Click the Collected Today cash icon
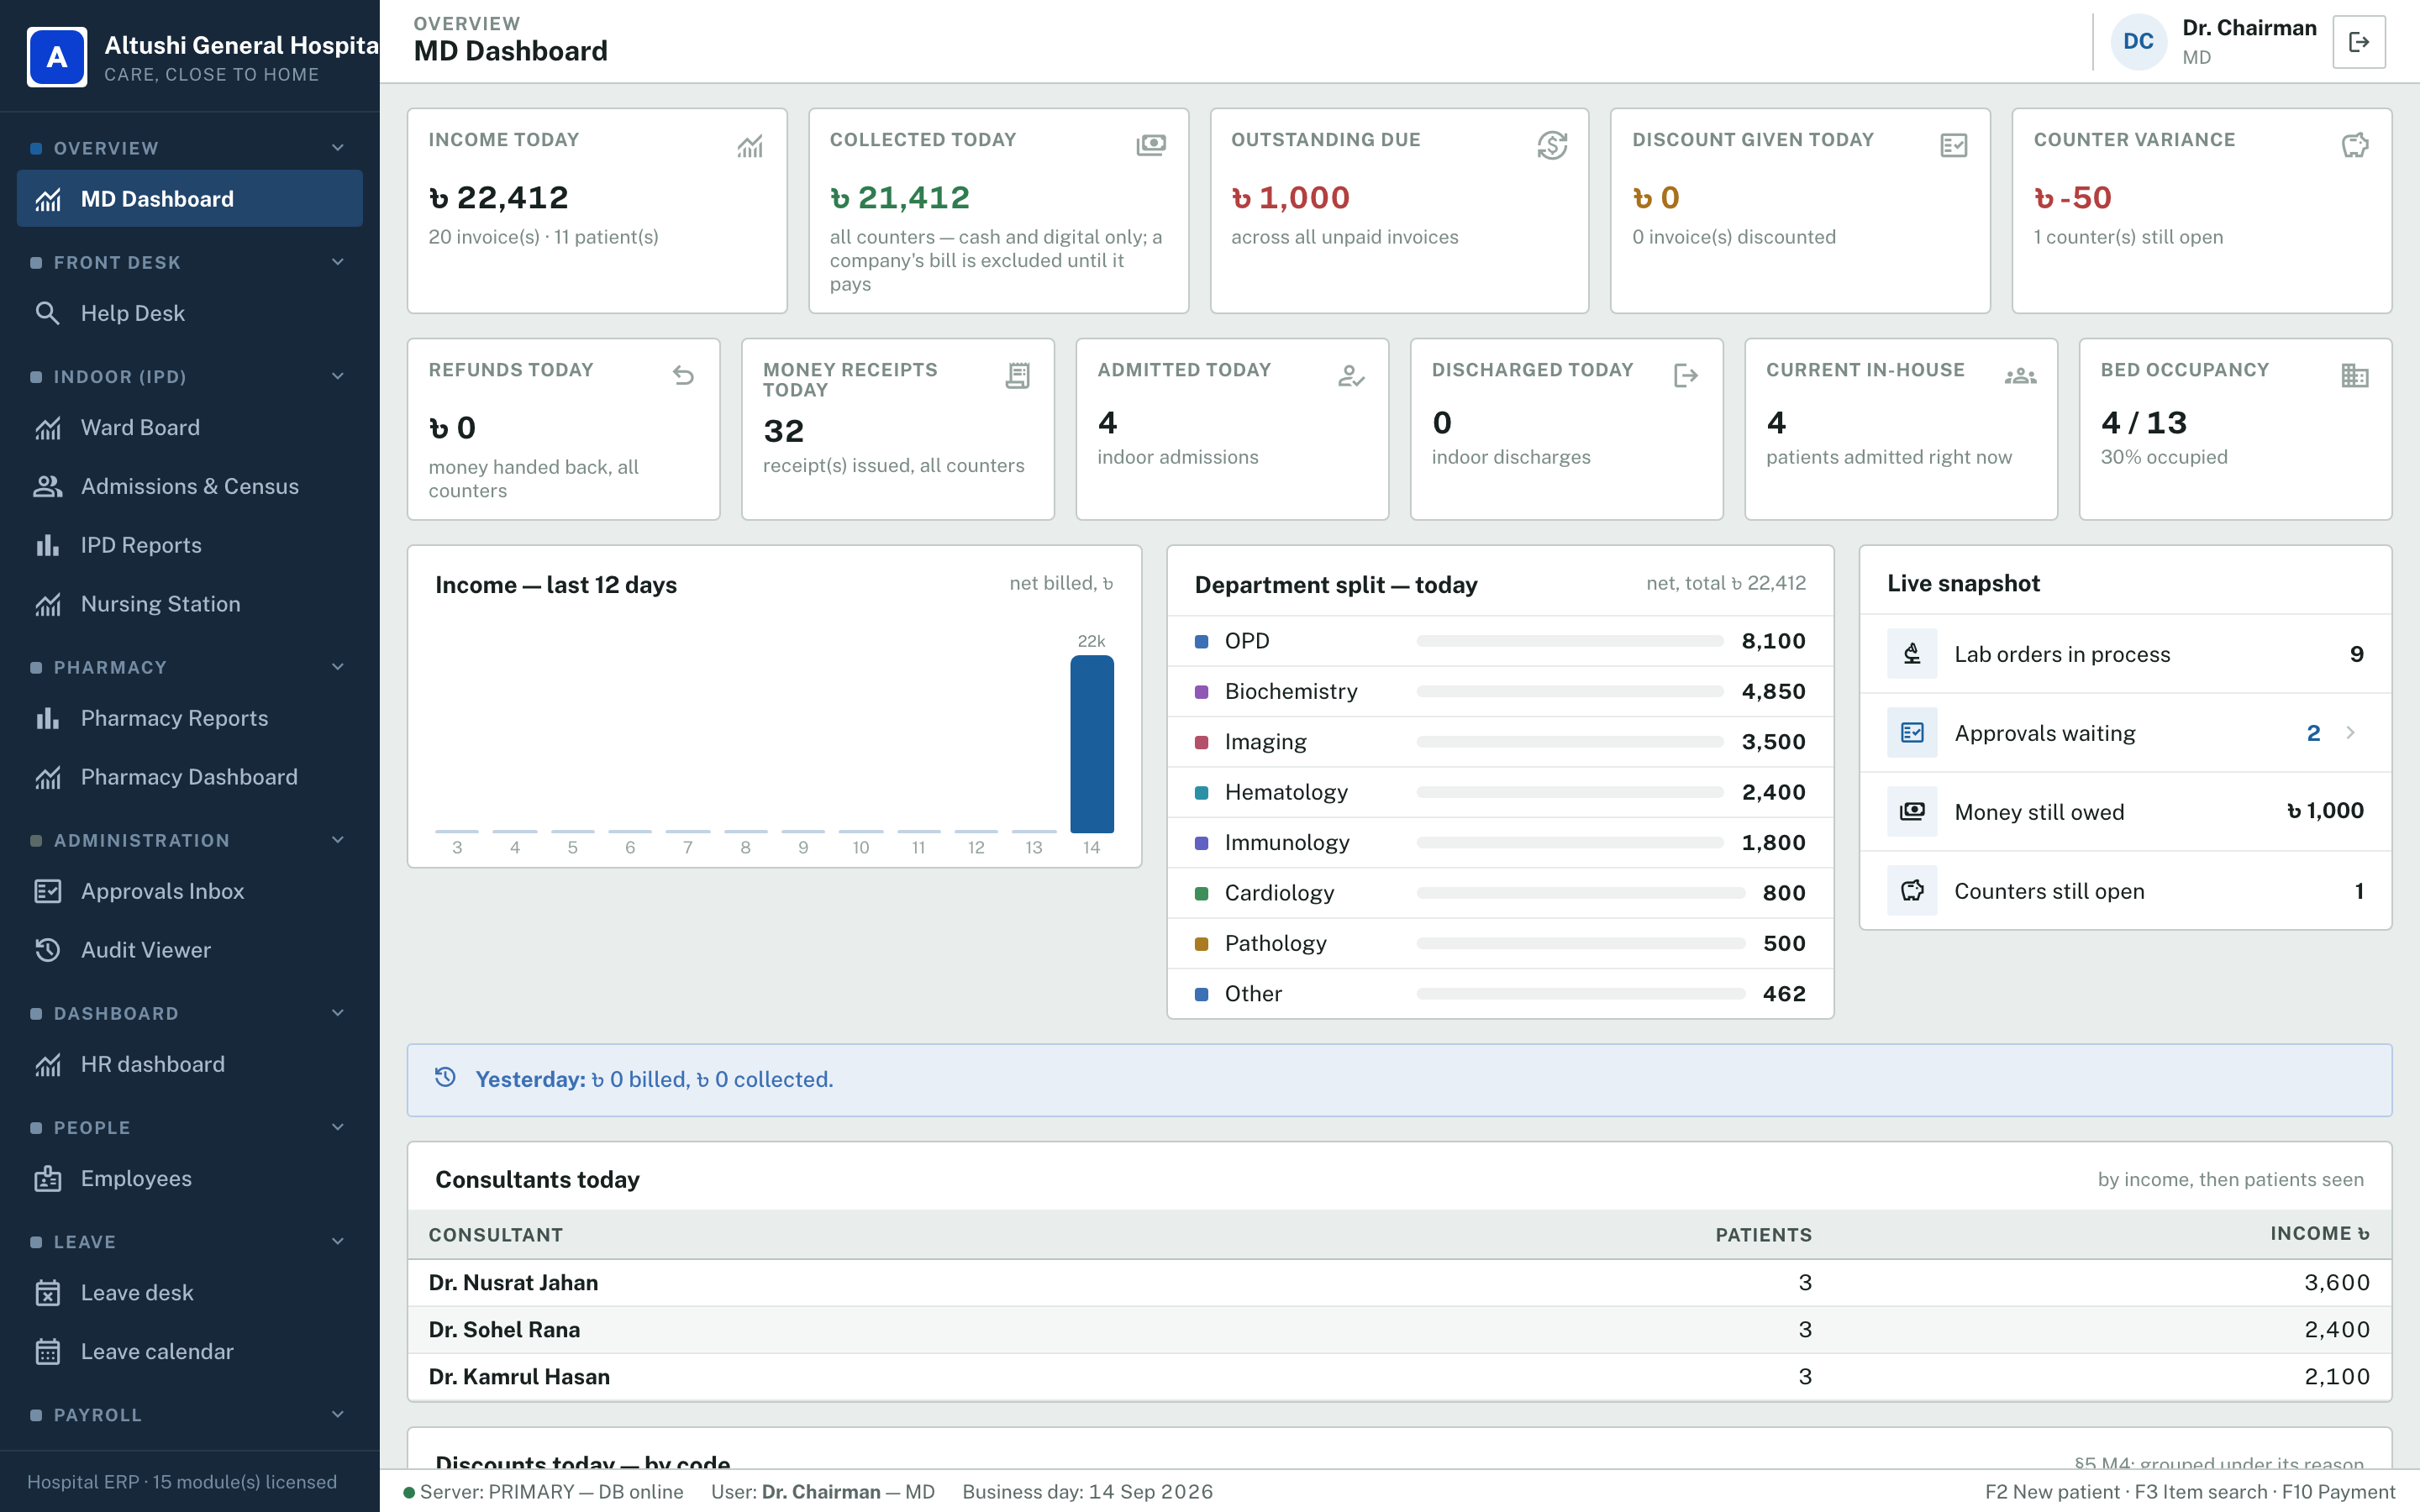 tap(1151, 146)
